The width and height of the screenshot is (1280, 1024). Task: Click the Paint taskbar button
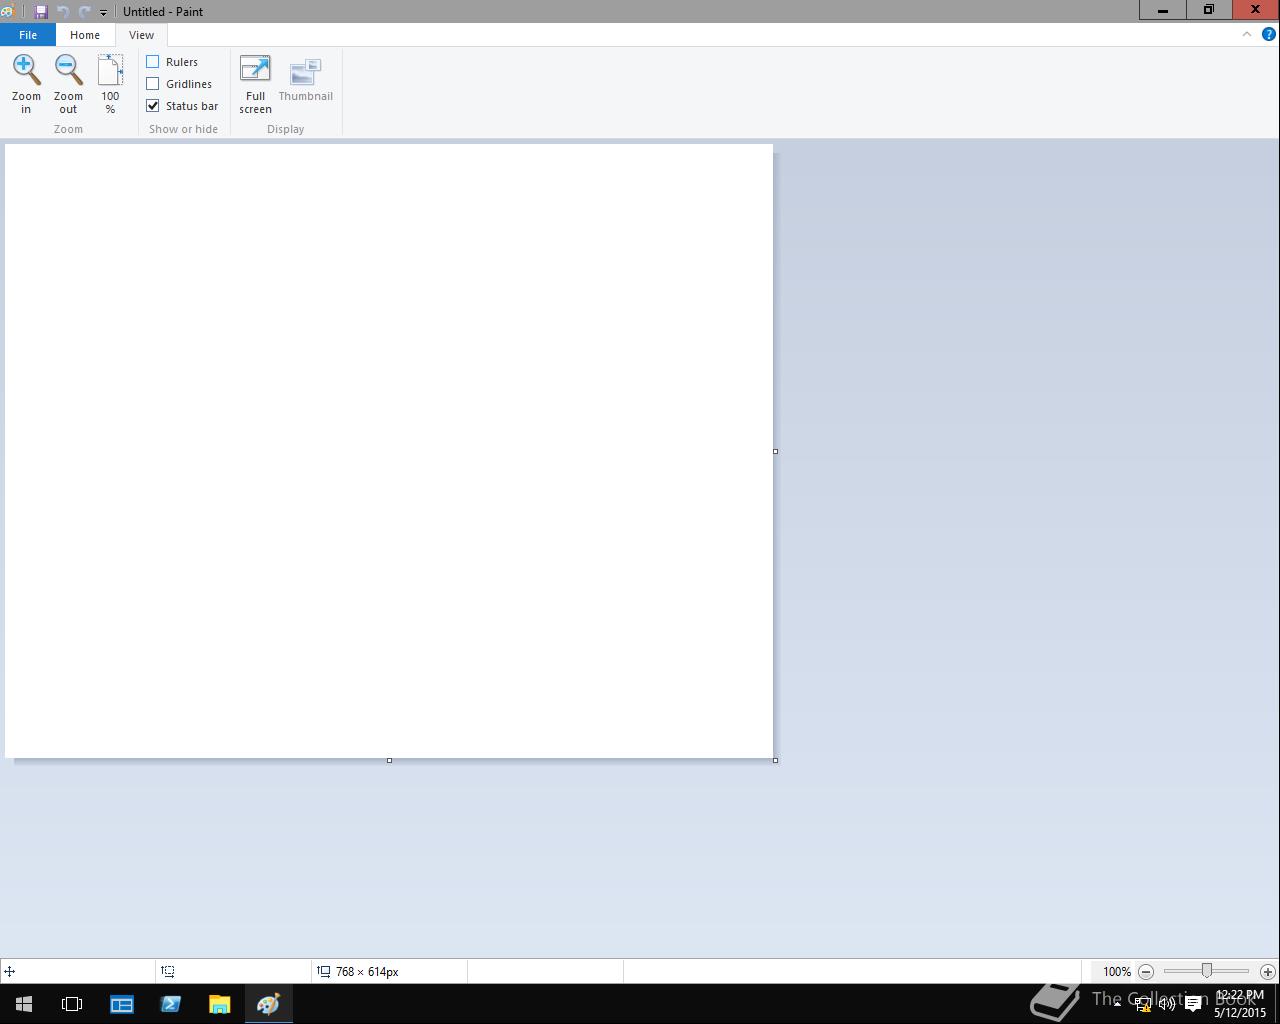pyautogui.click(x=268, y=1003)
